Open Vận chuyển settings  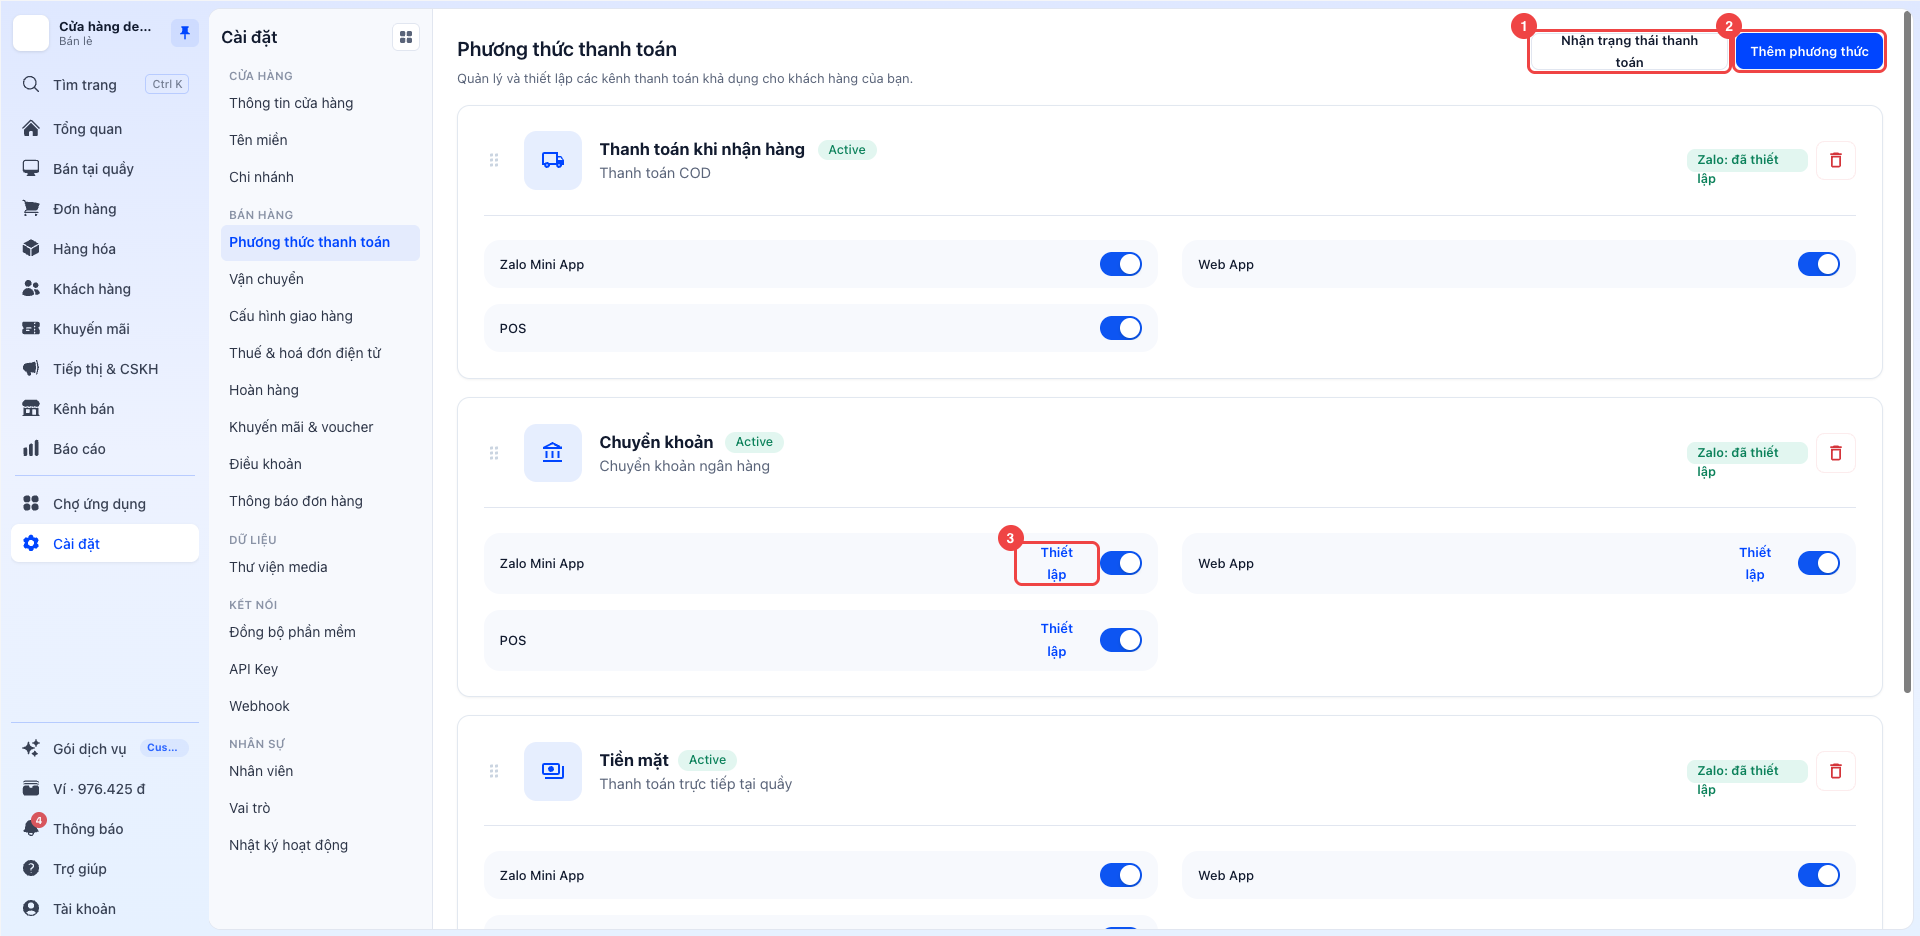(320, 279)
